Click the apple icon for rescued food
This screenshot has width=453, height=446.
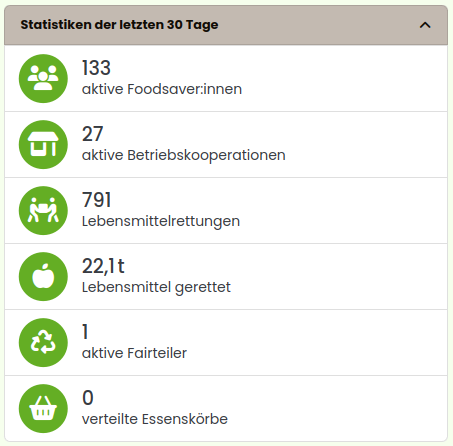point(43,277)
